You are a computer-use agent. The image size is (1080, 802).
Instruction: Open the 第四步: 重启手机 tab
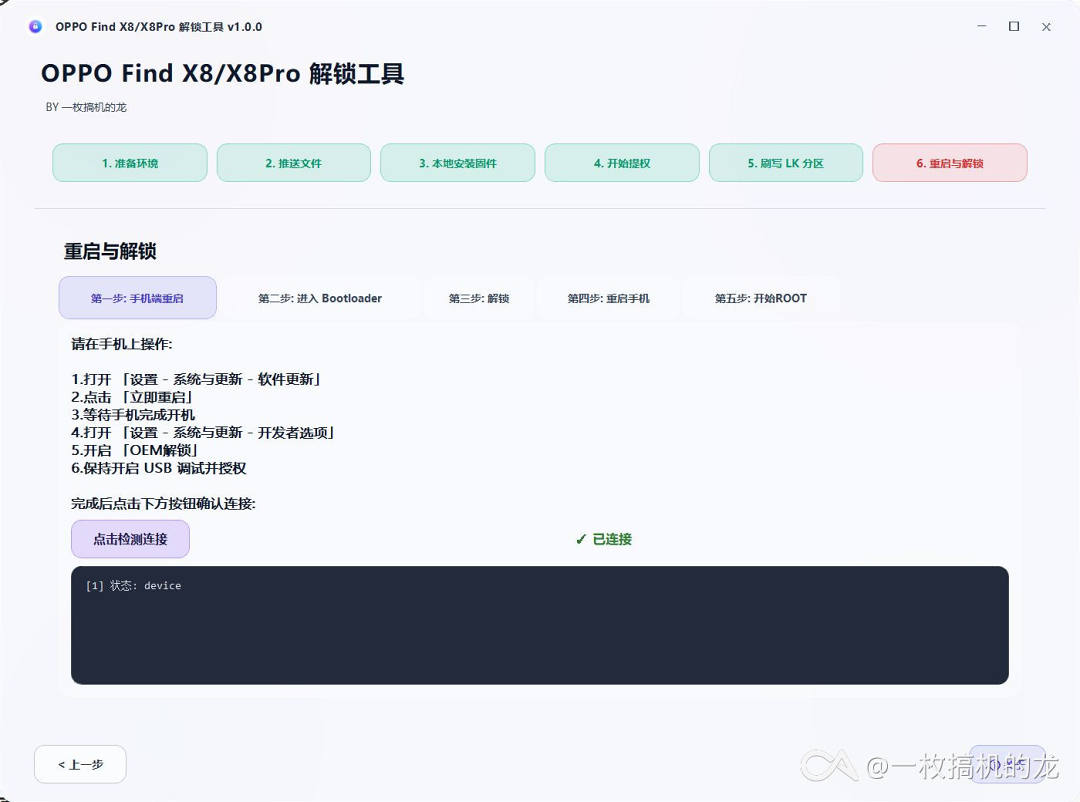tap(609, 298)
